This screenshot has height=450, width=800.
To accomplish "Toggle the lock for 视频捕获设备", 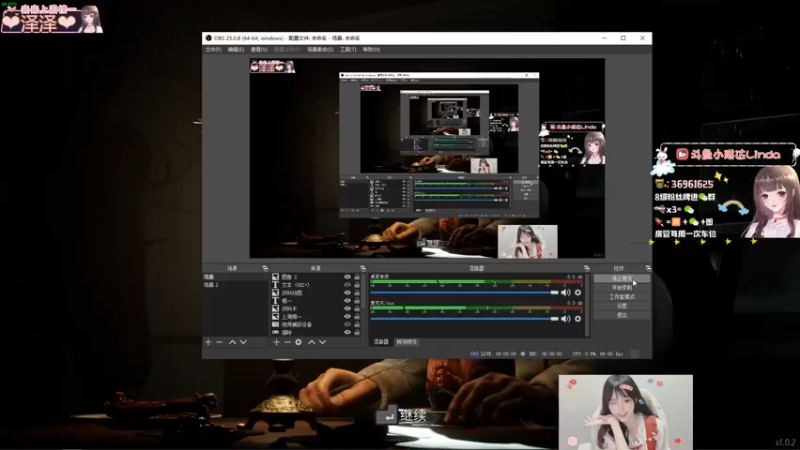I will coord(357,324).
